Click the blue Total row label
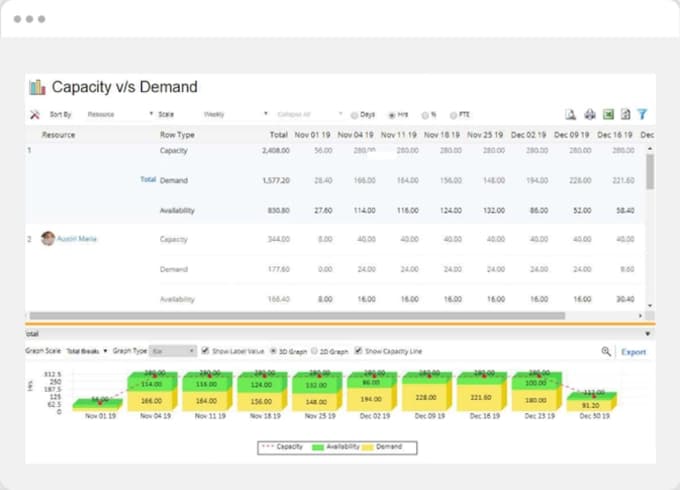This screenshot has height=490, width=680. (x=148, y=179)
